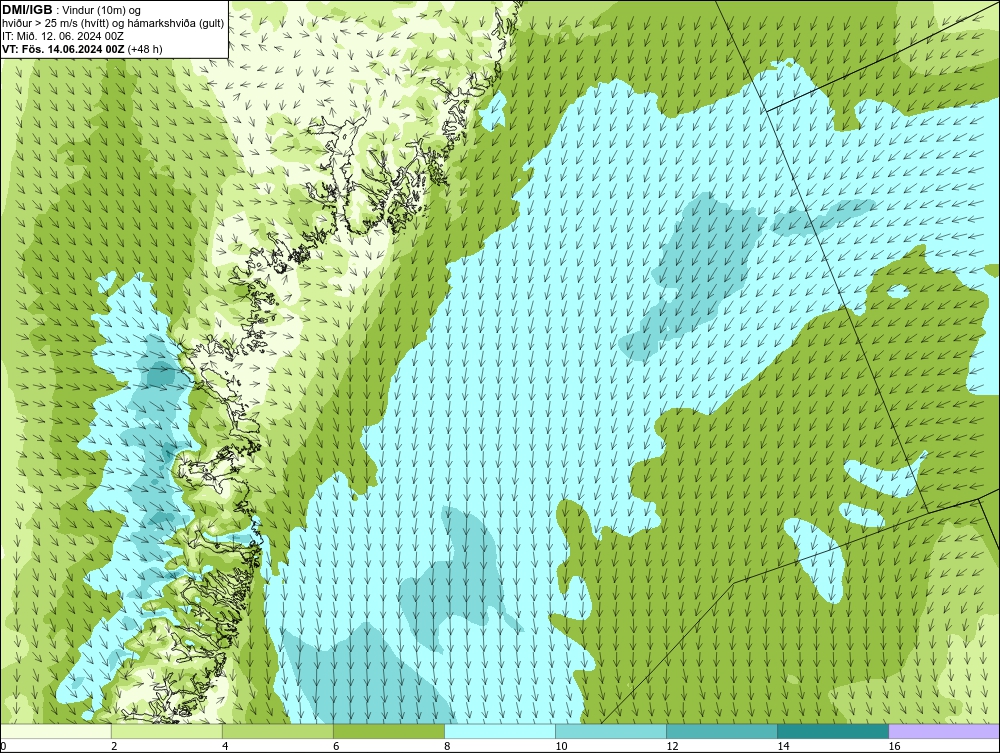Click the legend scale label '16'
Viewport: 1000px width, 753px height.
tap(893, 746)
